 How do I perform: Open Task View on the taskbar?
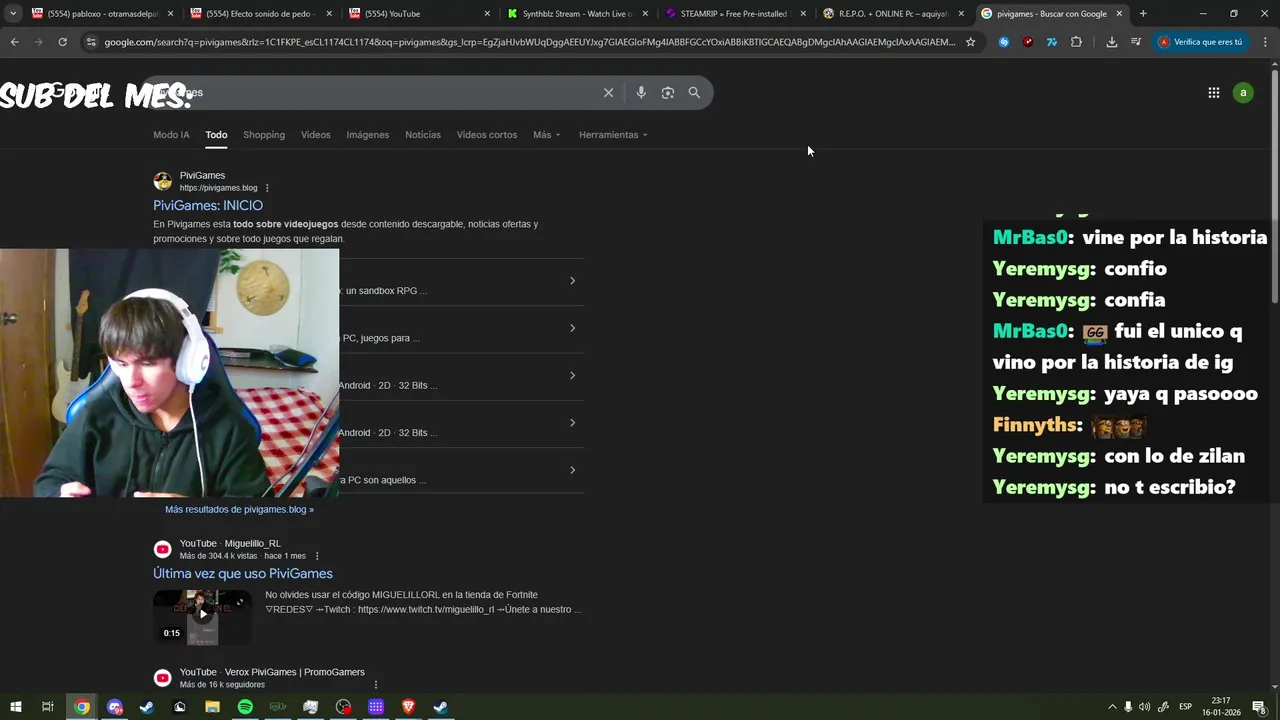click(x=47, y=707)
